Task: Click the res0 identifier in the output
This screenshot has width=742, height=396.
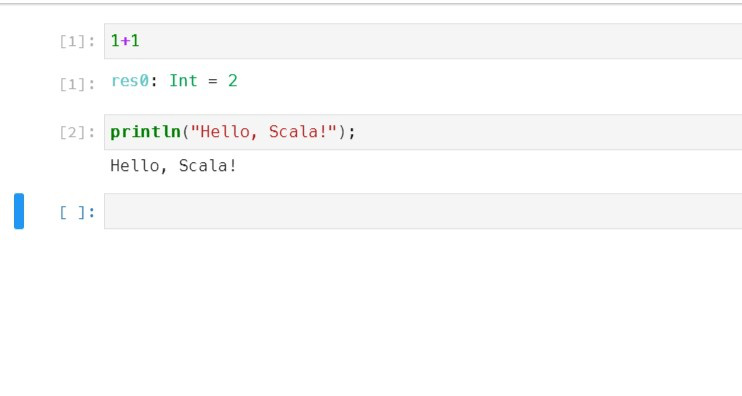Action: pyautogui.click(x=130, y=81)
